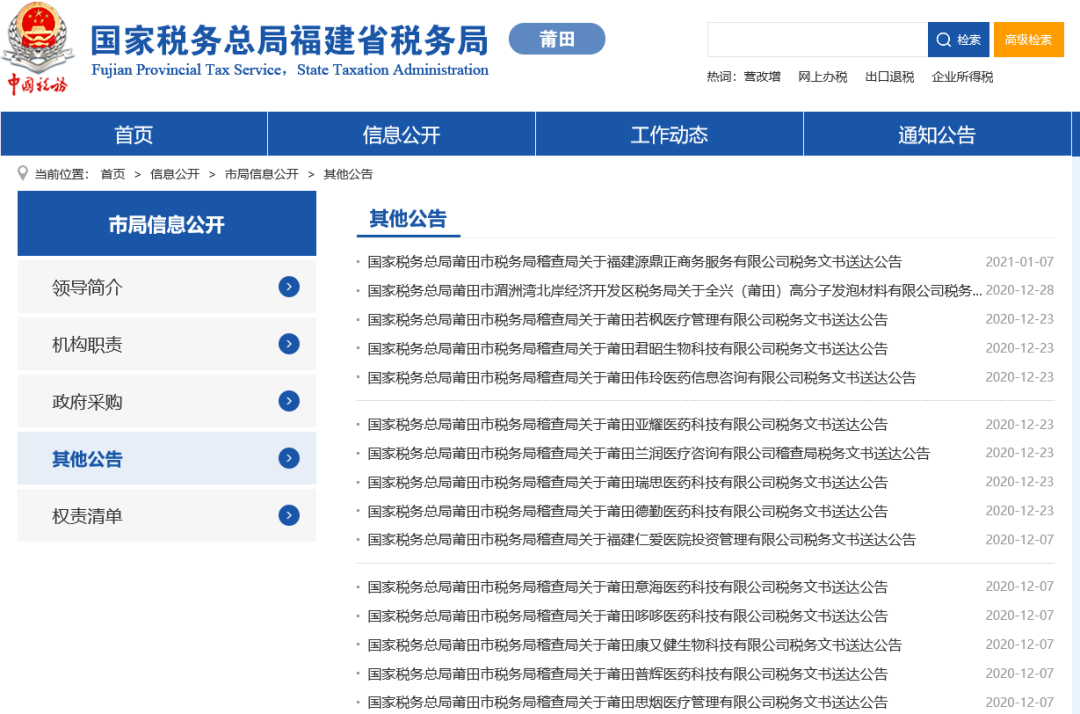Open announcement about 莆田兰润医疗咨询有限公司

click(648, 453)
